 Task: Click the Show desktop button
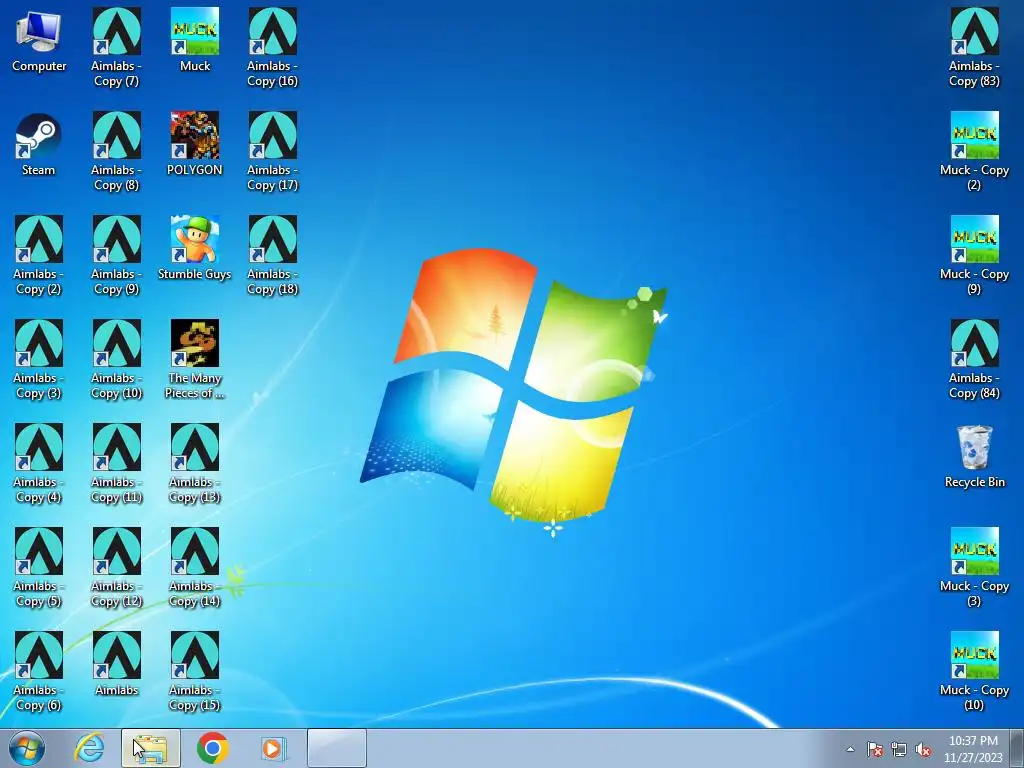(1016, 748)
